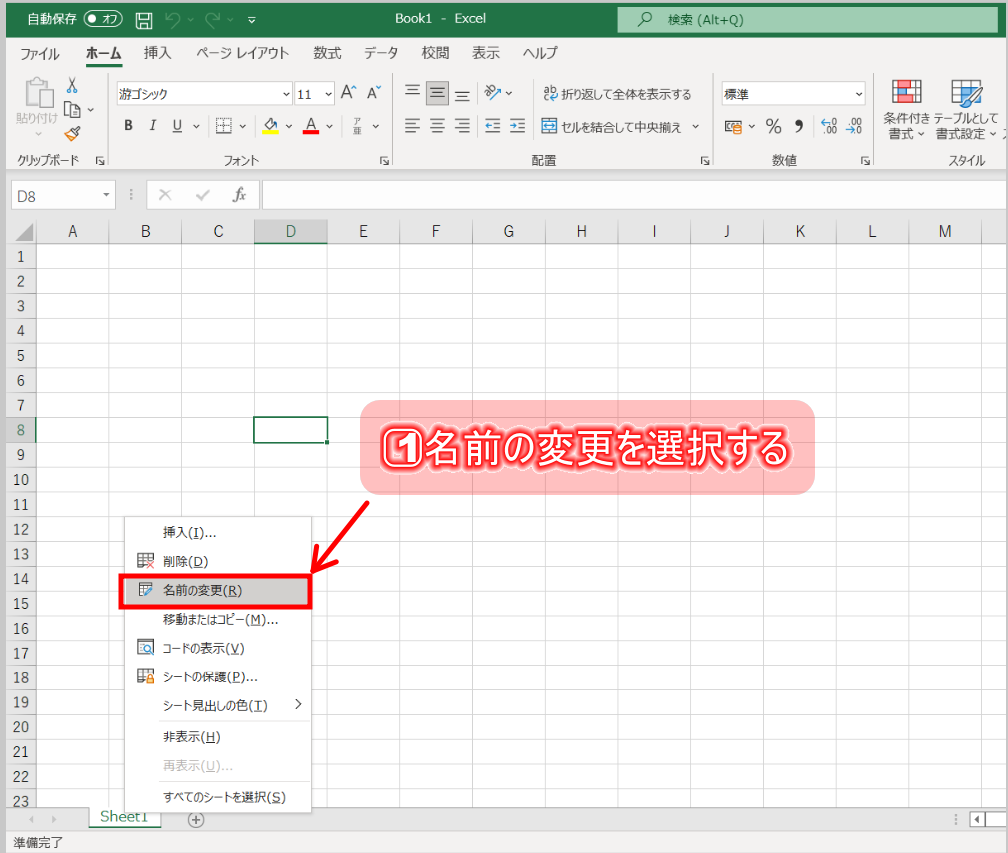Open the conditional formatting button

tap(906, 109)
